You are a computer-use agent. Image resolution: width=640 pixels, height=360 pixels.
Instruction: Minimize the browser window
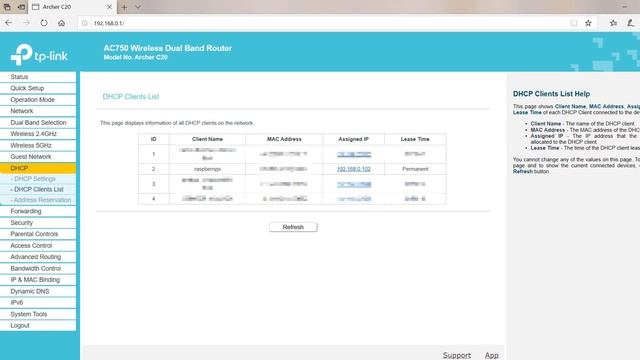click(624, 7)
